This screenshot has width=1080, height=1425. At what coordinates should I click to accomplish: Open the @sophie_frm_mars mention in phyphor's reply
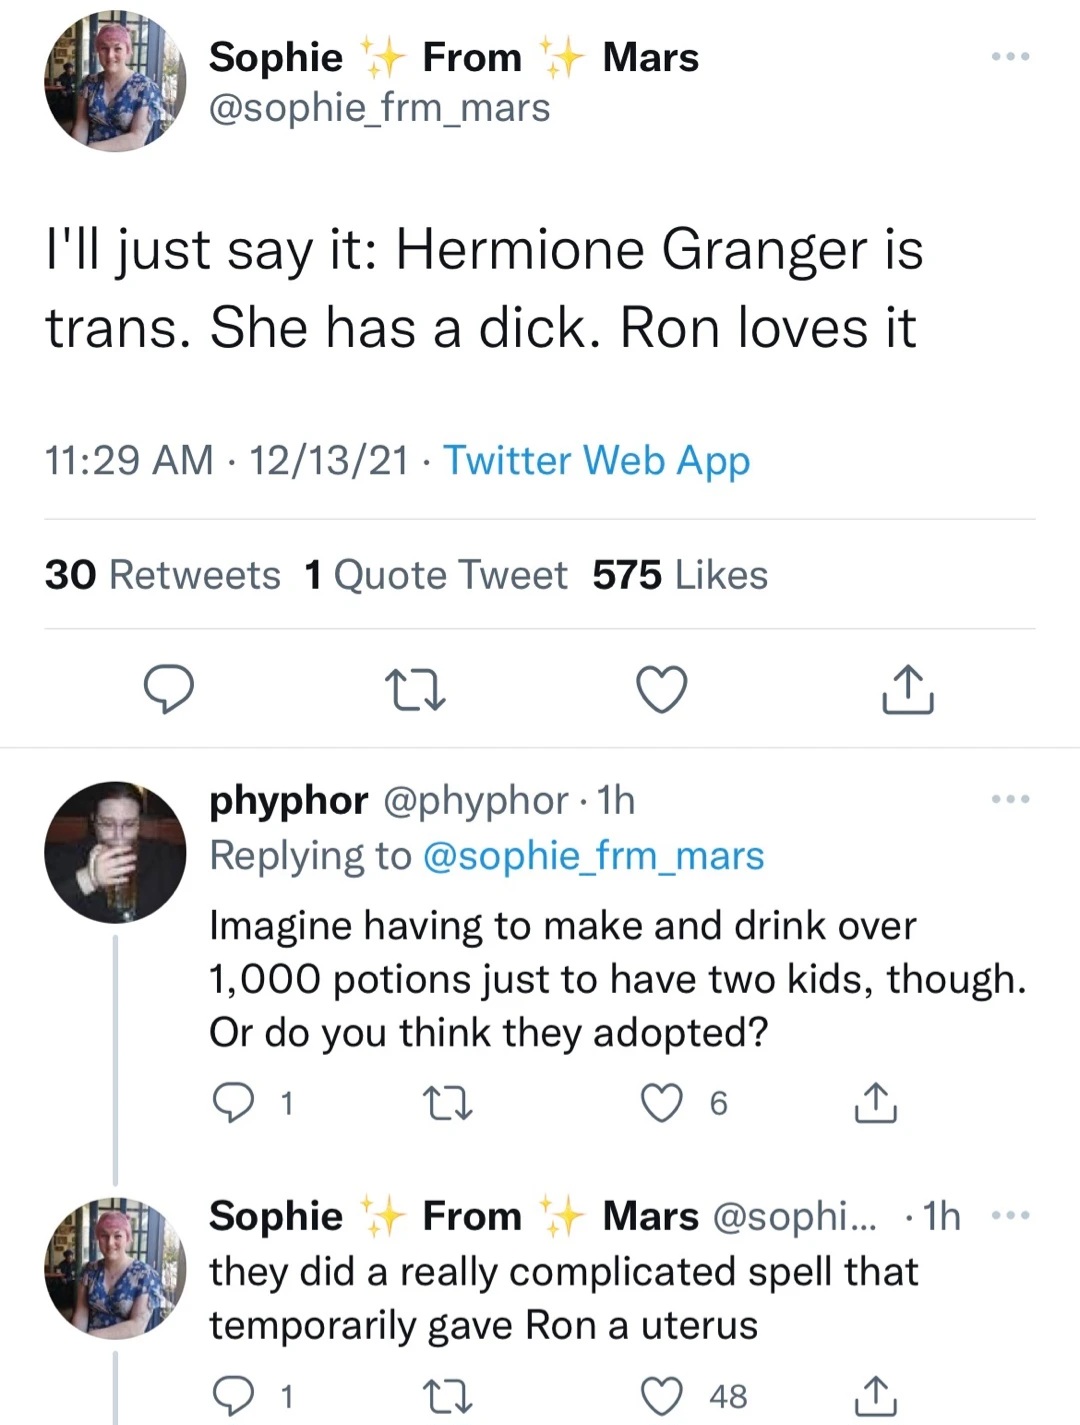594,857
